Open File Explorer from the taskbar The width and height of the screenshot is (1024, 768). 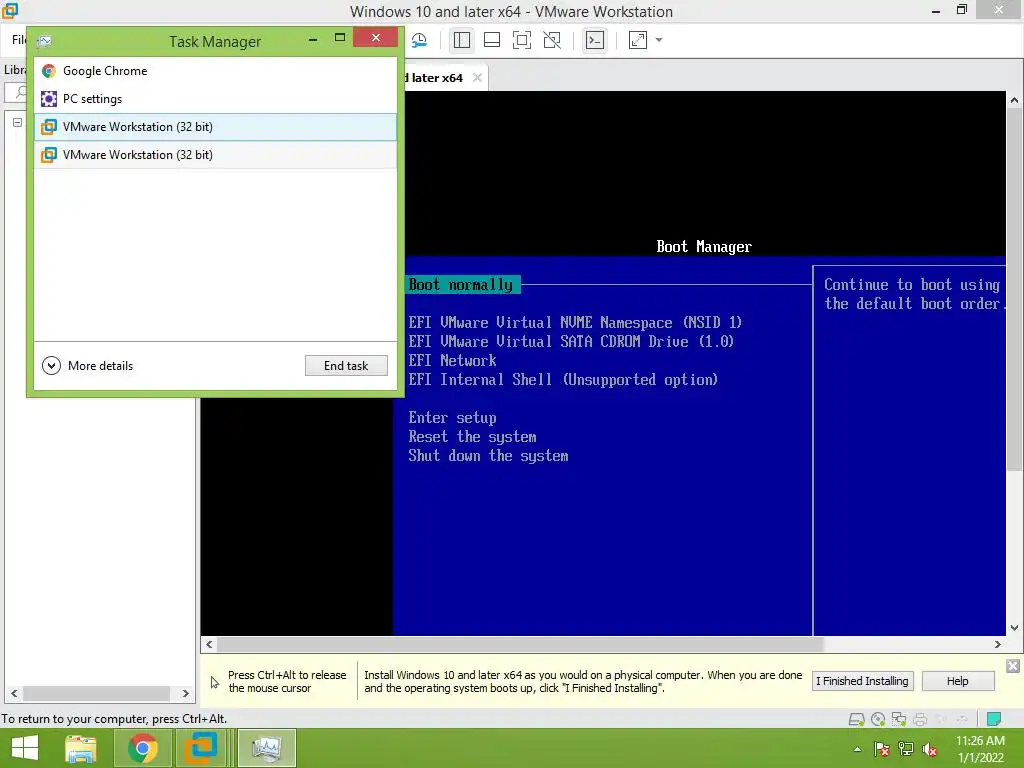pyautogui.click(x=81, y=748)
